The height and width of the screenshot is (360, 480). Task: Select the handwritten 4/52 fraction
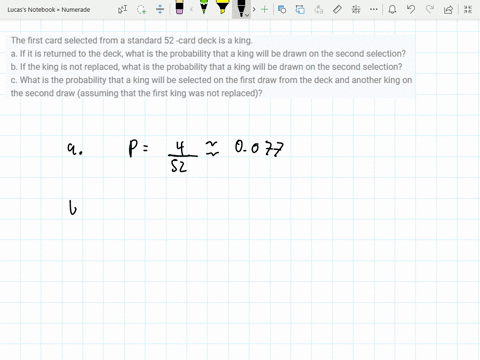point(183,157)
